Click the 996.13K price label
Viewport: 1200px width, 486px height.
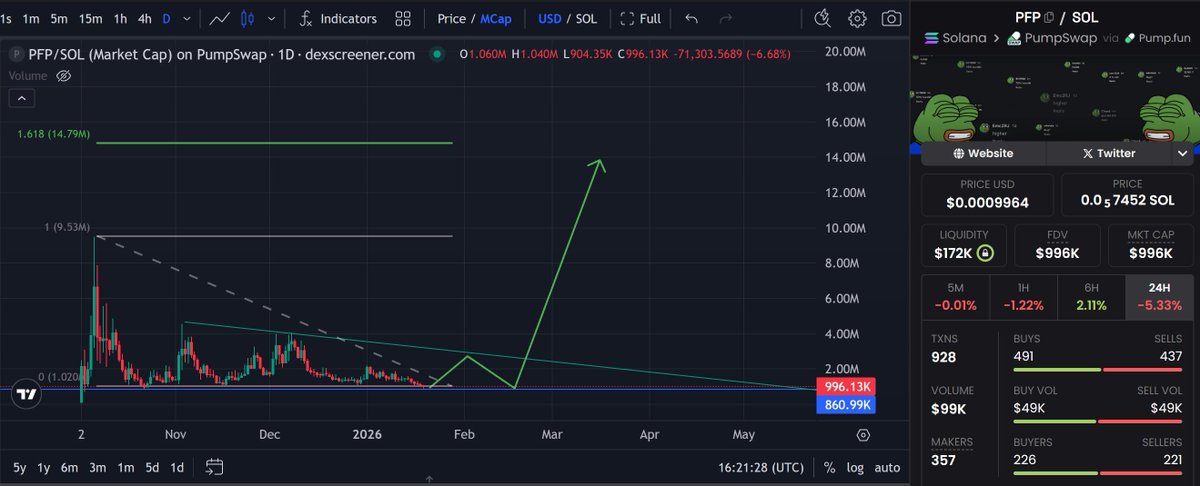[x=846, y=387]
